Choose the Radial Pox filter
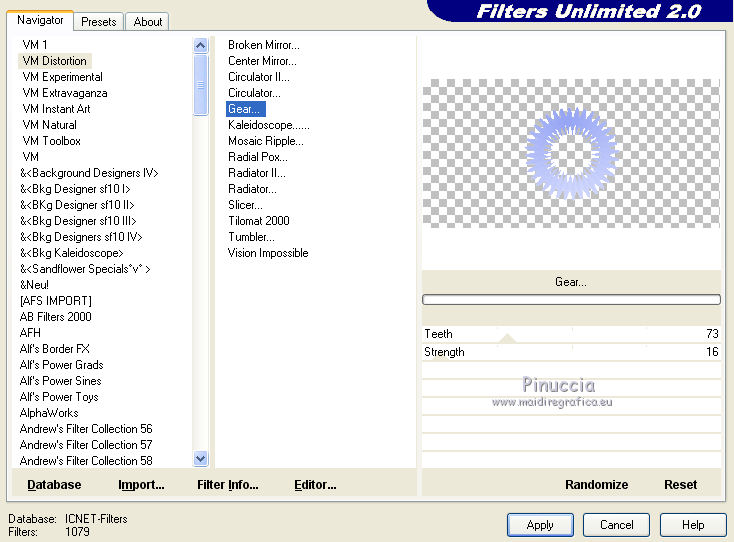The width and height of the screenshot is (734, 542). 257,157
